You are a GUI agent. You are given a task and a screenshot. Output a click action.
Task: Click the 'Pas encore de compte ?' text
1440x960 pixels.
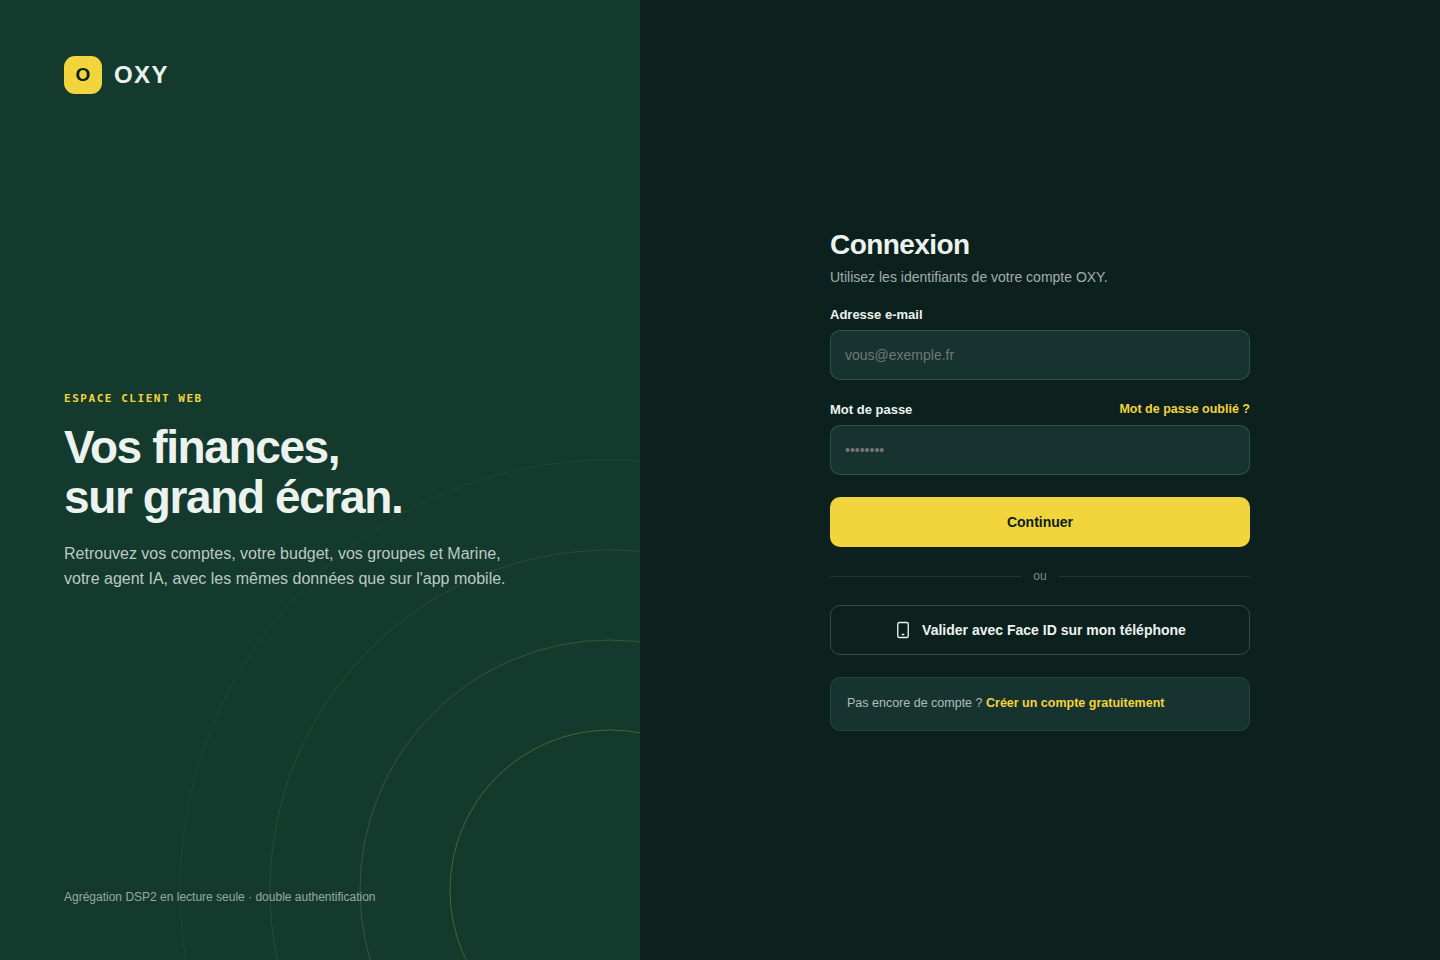(x=914, y=703)
